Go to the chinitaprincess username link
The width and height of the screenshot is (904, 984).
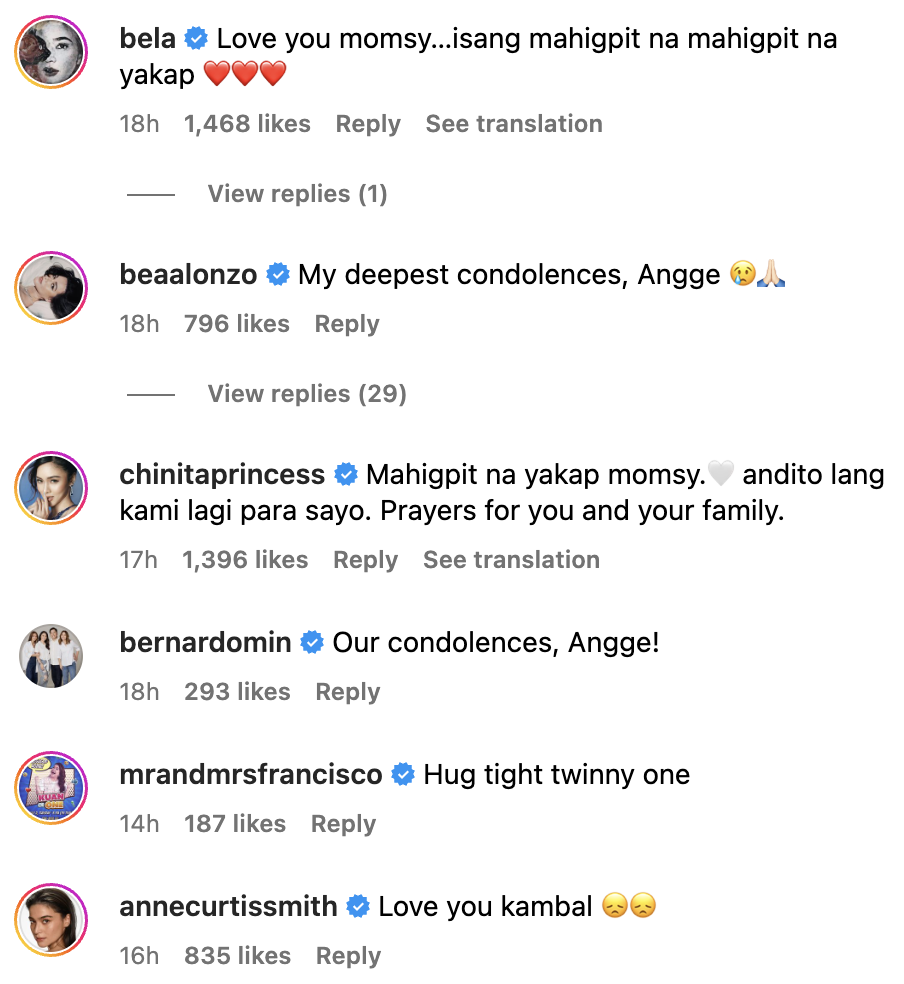[x=222, y=474]
